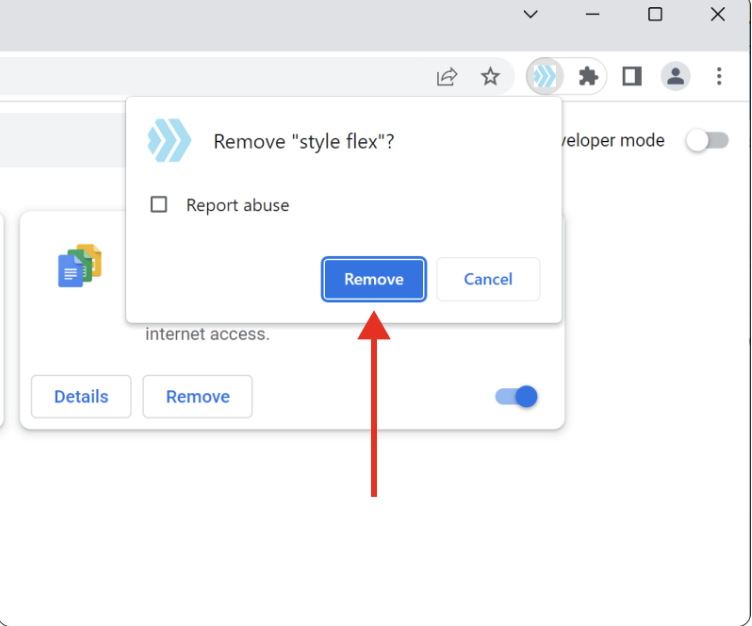This screenshot has width=752, height=626.
Task: Click the Developer mode label text
Action: [612, 141]
